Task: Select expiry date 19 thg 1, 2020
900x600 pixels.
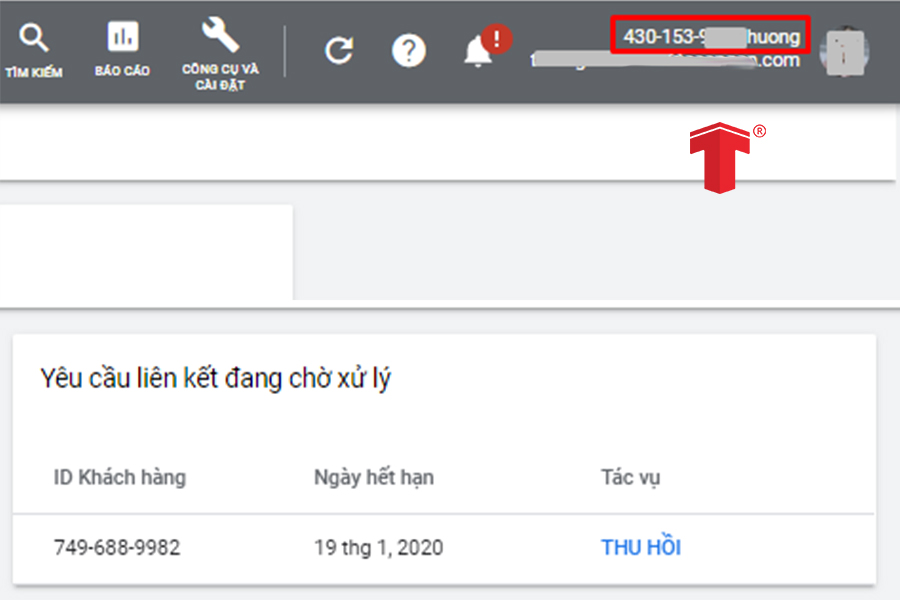Action: pos(378,547)
